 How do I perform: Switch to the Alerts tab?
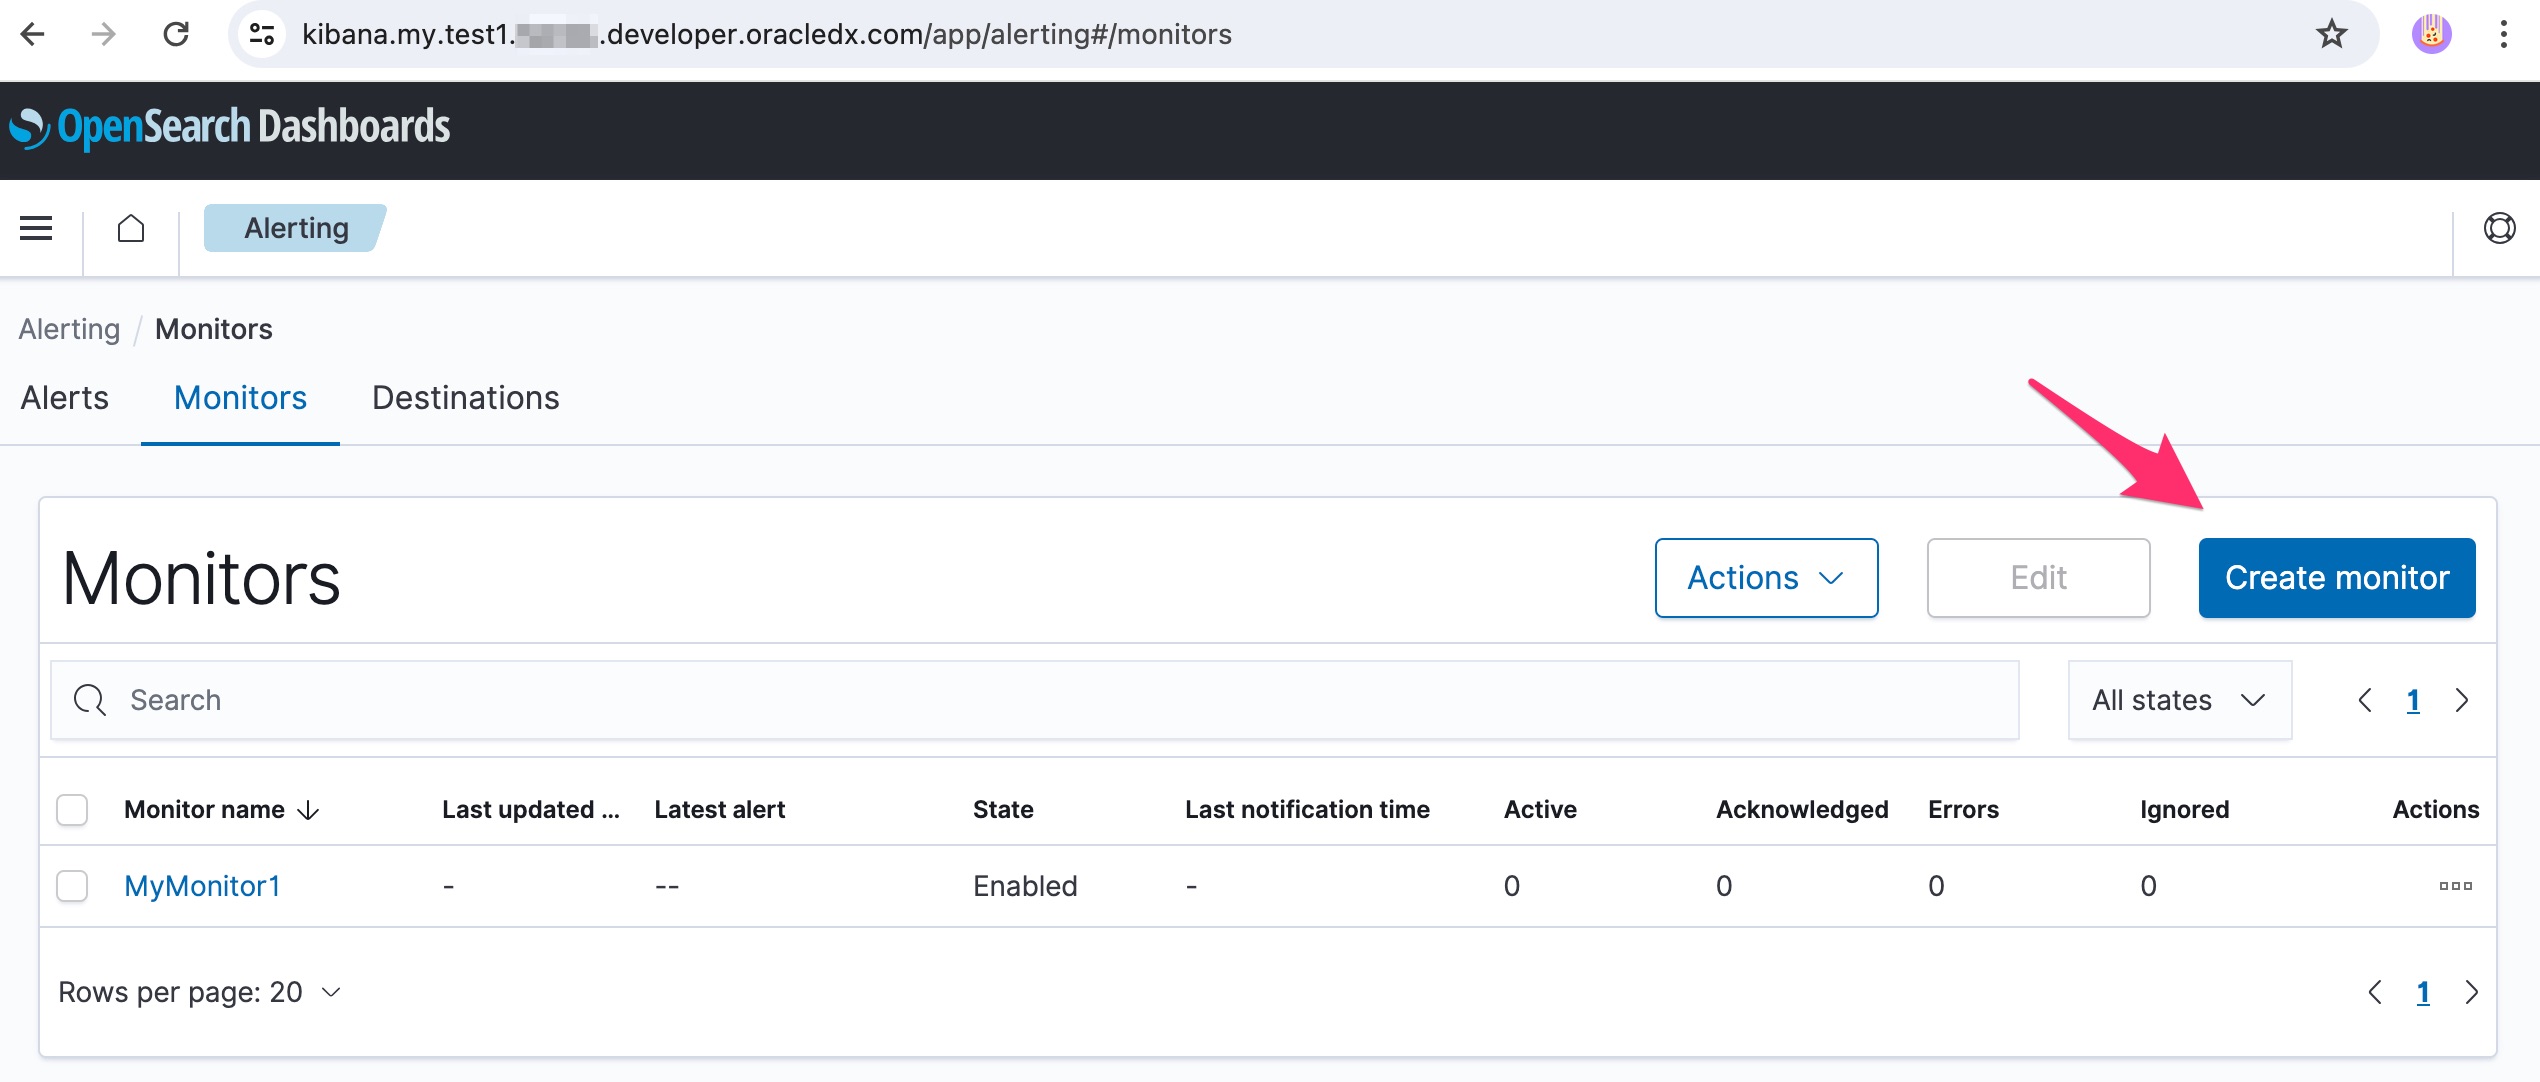tap(65, 398)
